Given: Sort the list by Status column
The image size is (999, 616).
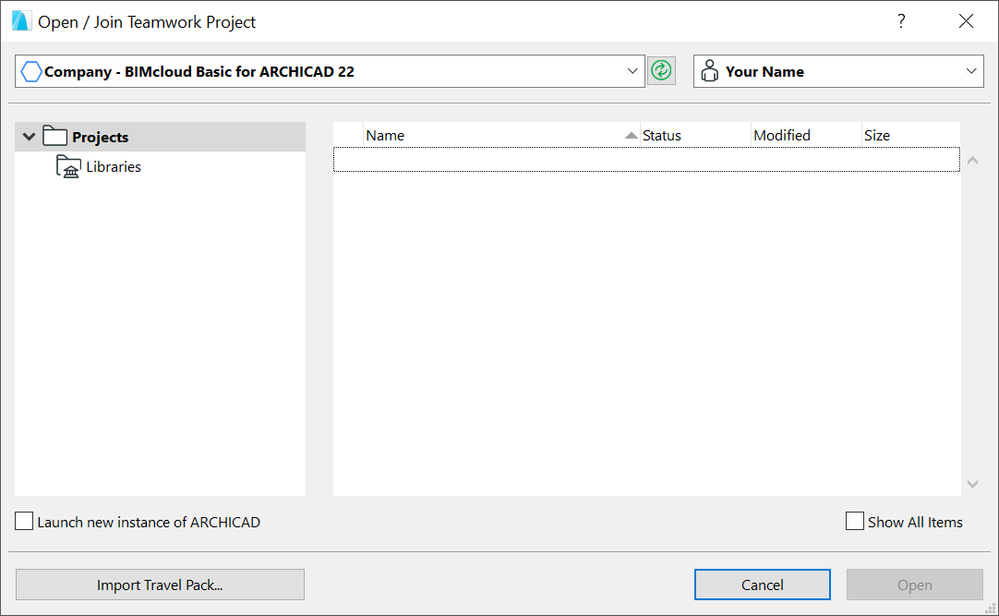Looking at the screenshot, I should coord(696,135).
